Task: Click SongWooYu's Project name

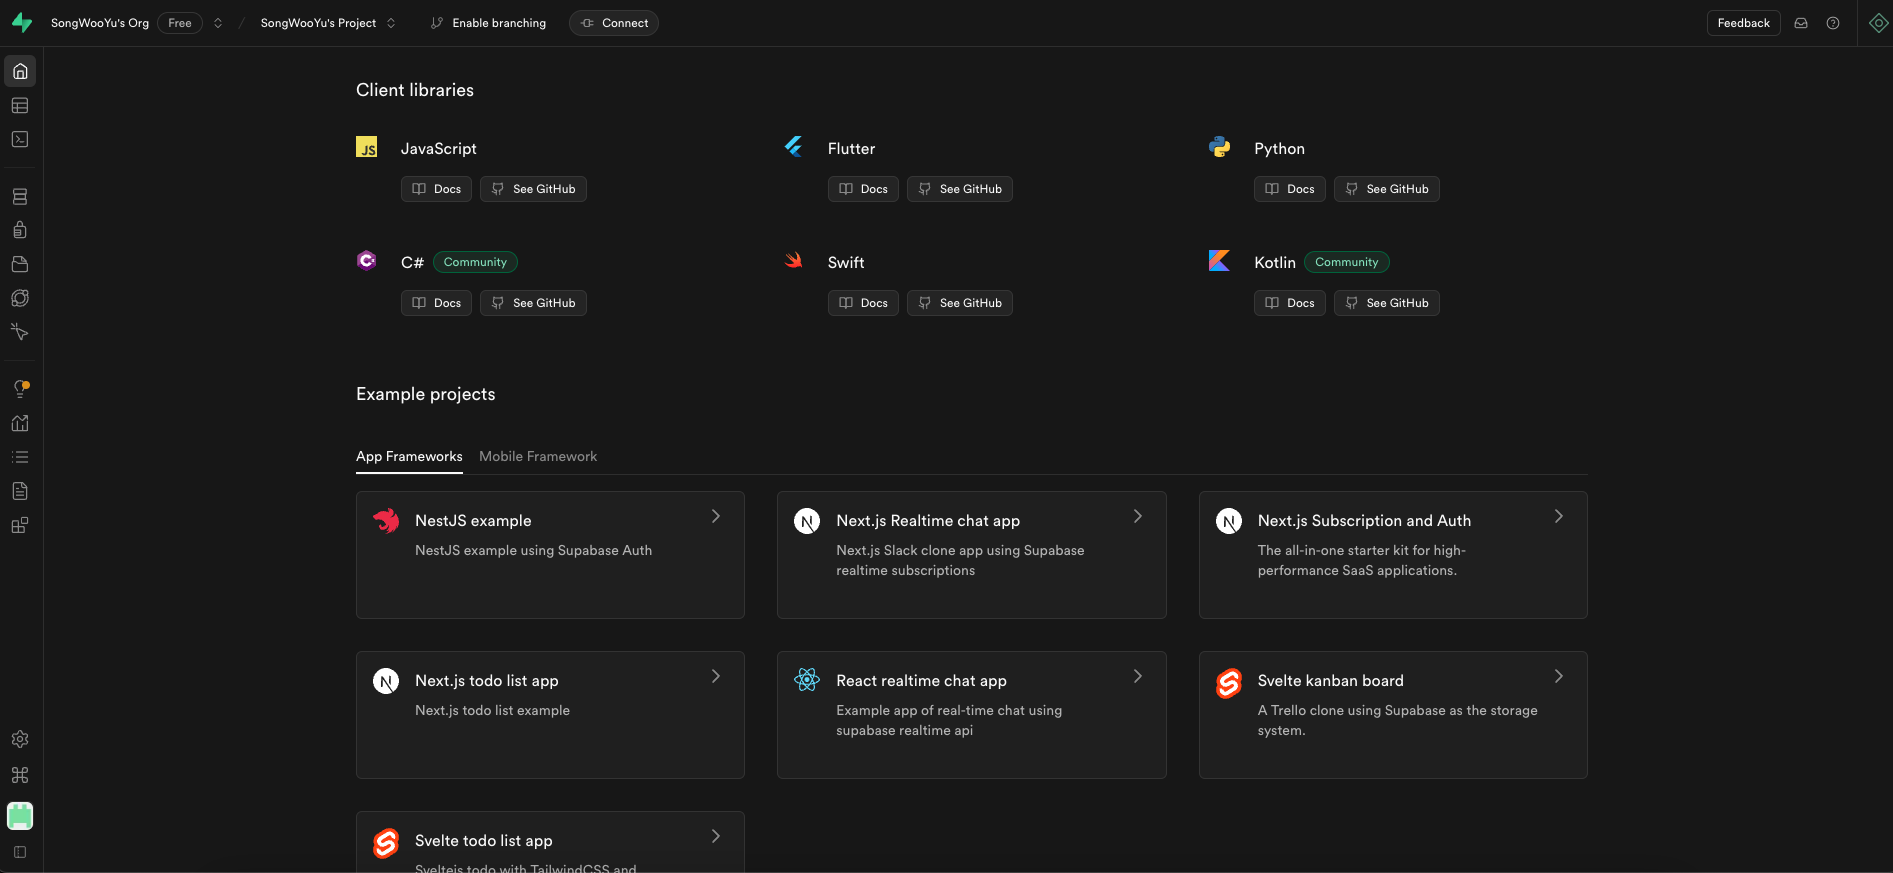Action: (x=318, y=23)
